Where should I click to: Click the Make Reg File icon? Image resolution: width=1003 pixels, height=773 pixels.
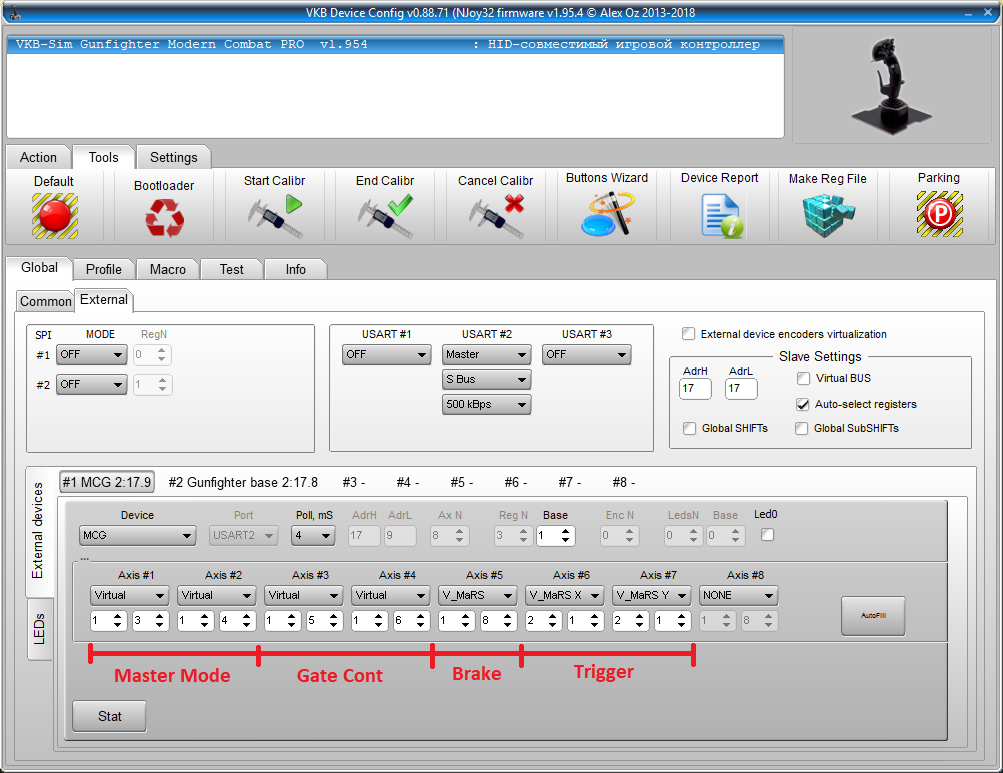pos(827,215)
